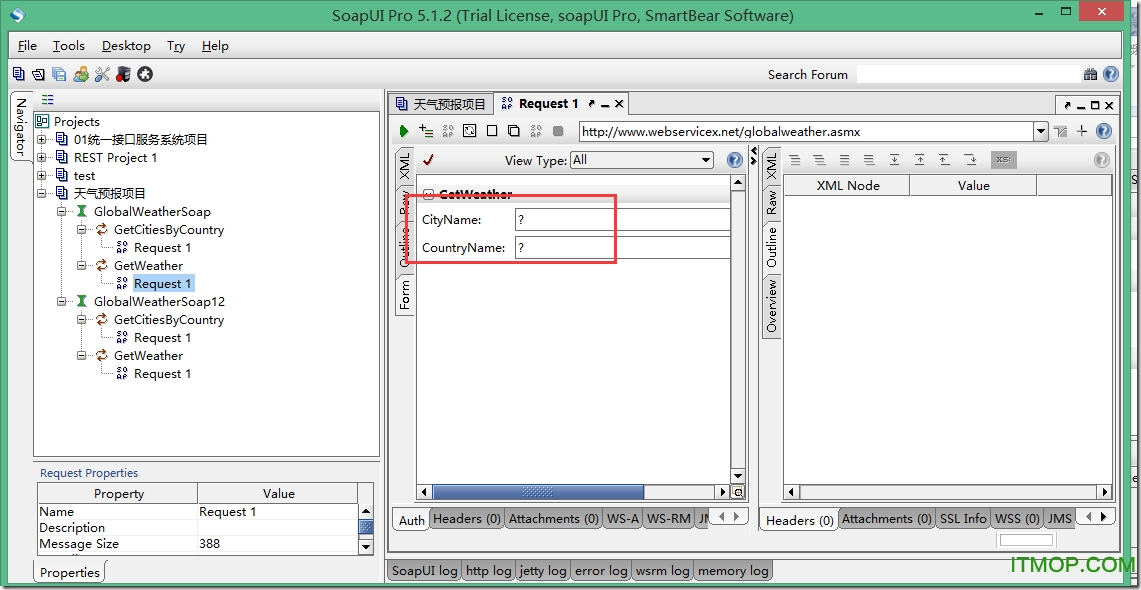Screen dimensions: 1141x590
Task: Click the request form horizontal scrollbar thumb
Action: 538,492
